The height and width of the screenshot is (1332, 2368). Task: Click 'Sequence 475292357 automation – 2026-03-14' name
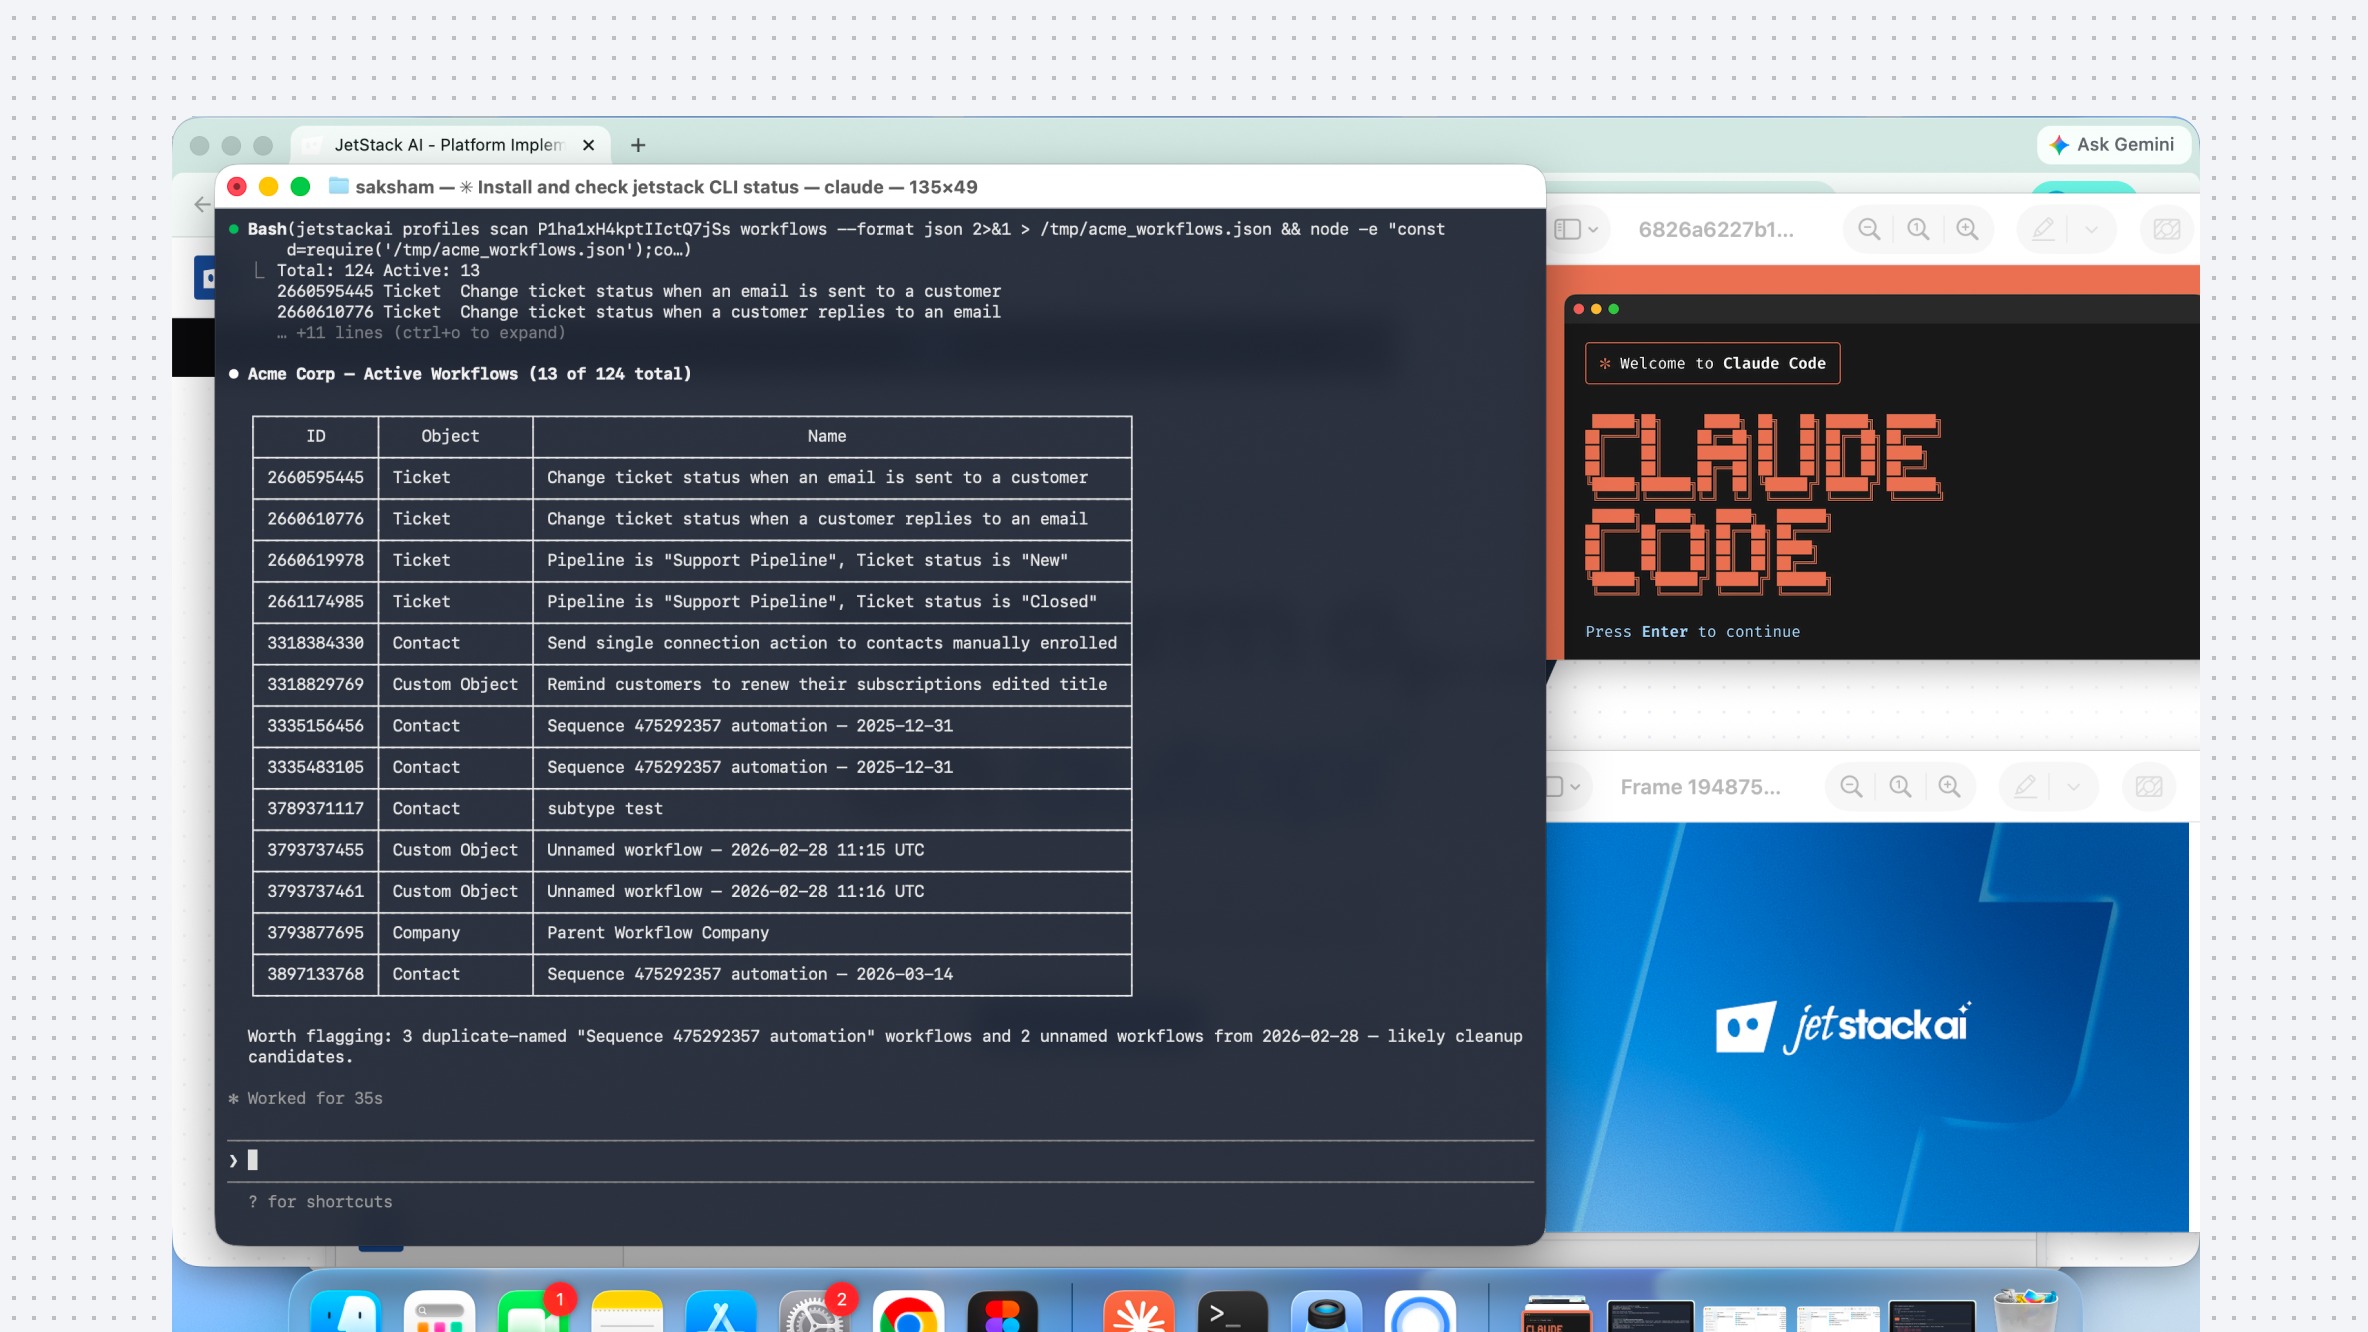coord(750,973)
